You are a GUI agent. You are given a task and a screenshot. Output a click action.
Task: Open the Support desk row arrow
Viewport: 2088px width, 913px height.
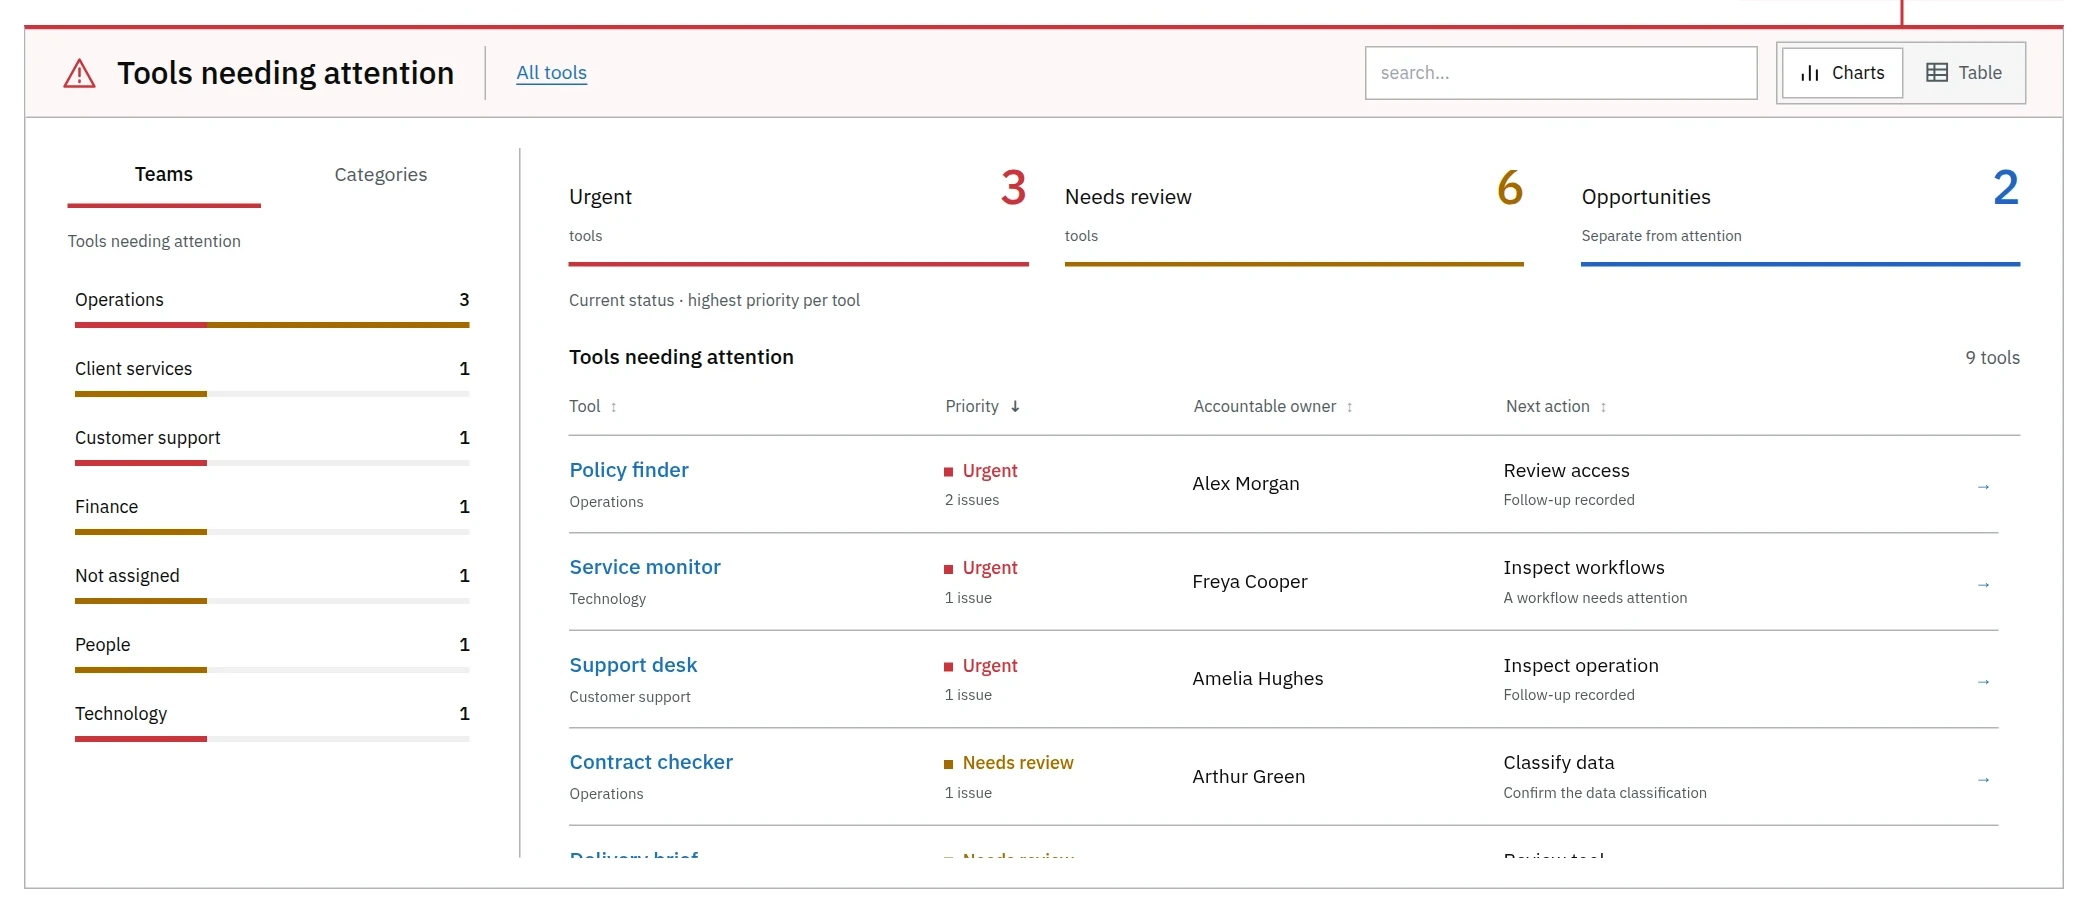[1983, 682]
